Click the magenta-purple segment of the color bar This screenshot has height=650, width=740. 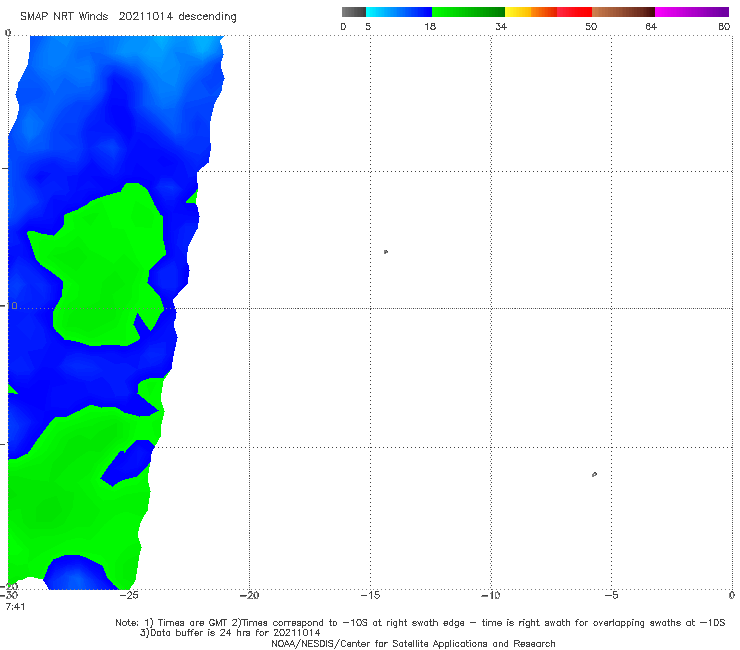point(692,12)
